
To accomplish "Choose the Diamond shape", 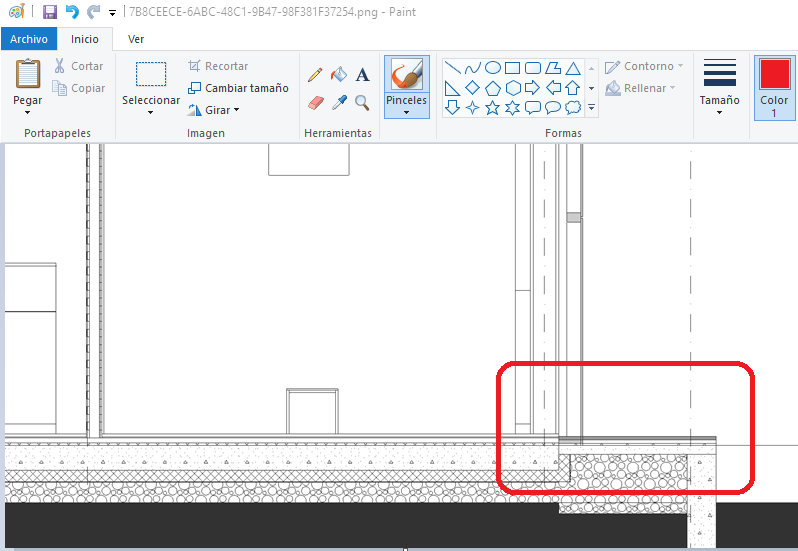I will [472, 88].
